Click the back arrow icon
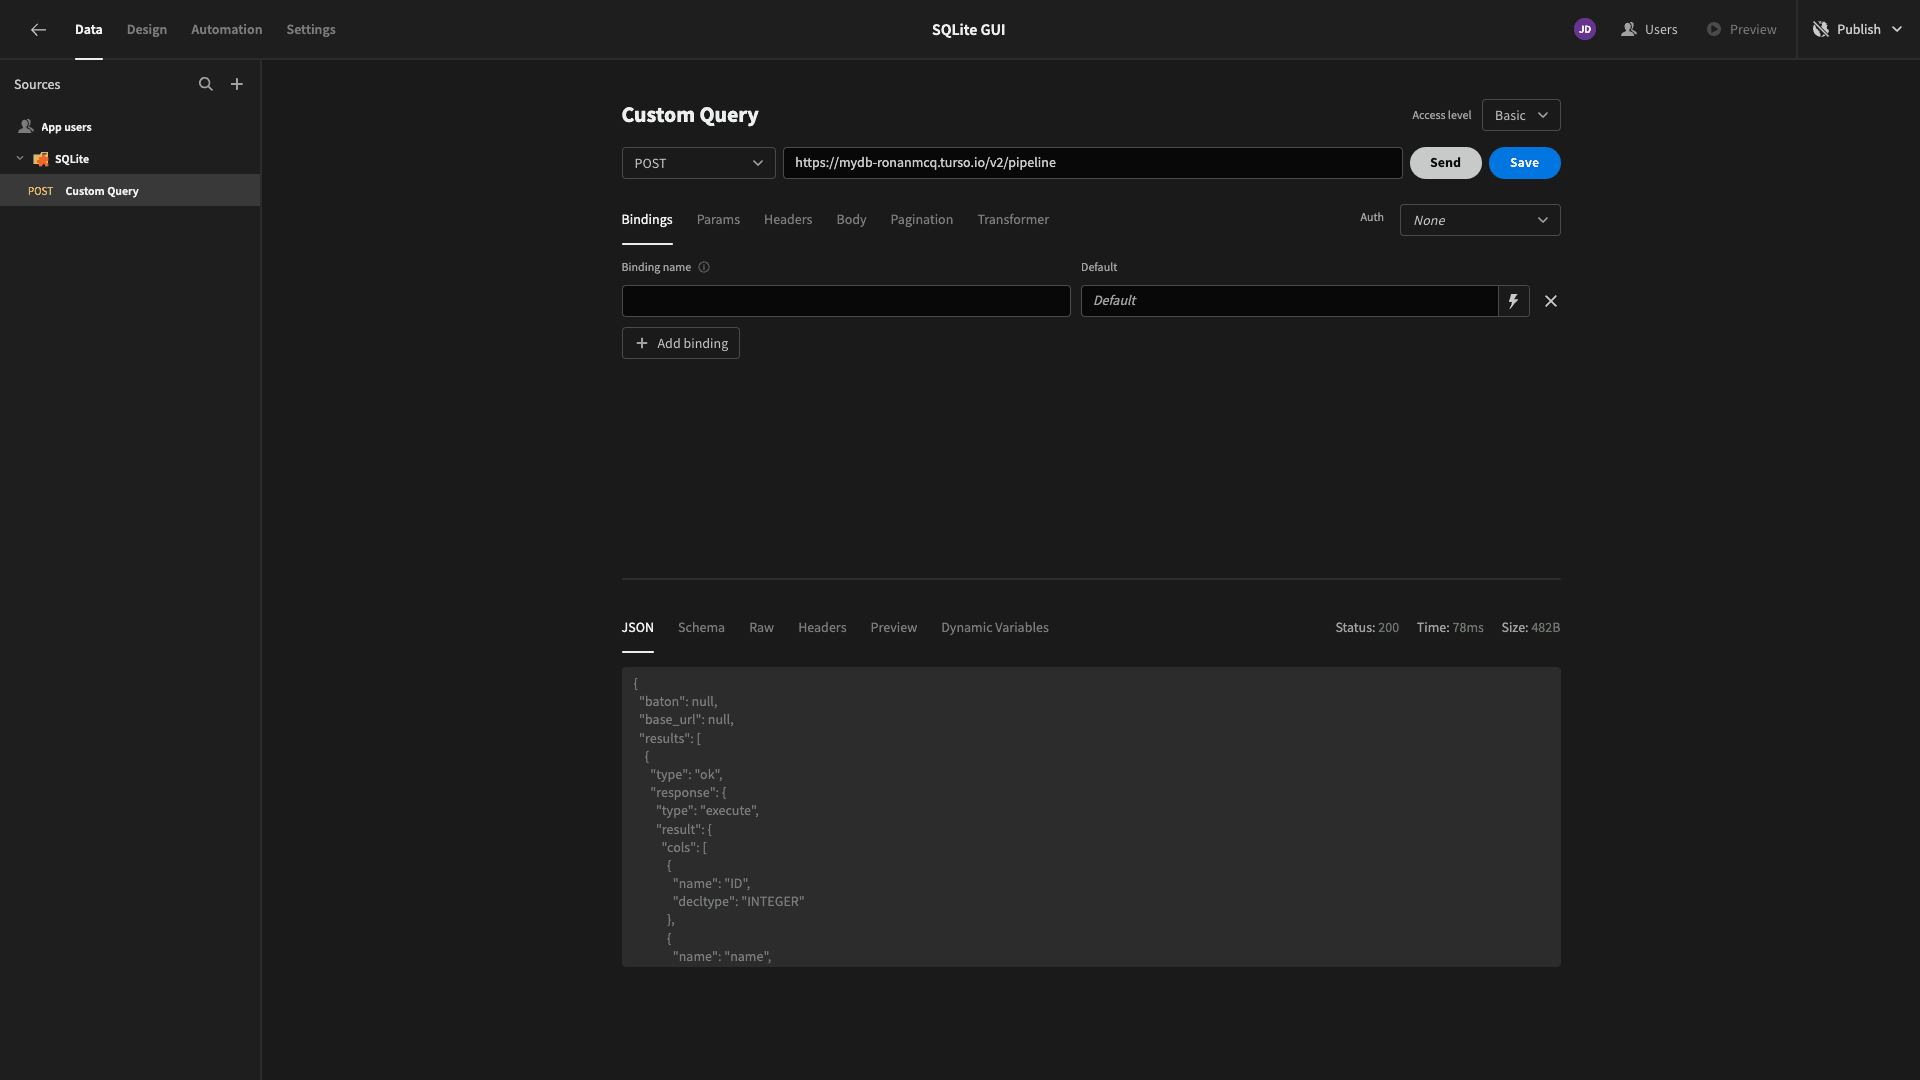The width and height of the screenshot is (1920, 1080). (38, 30)
